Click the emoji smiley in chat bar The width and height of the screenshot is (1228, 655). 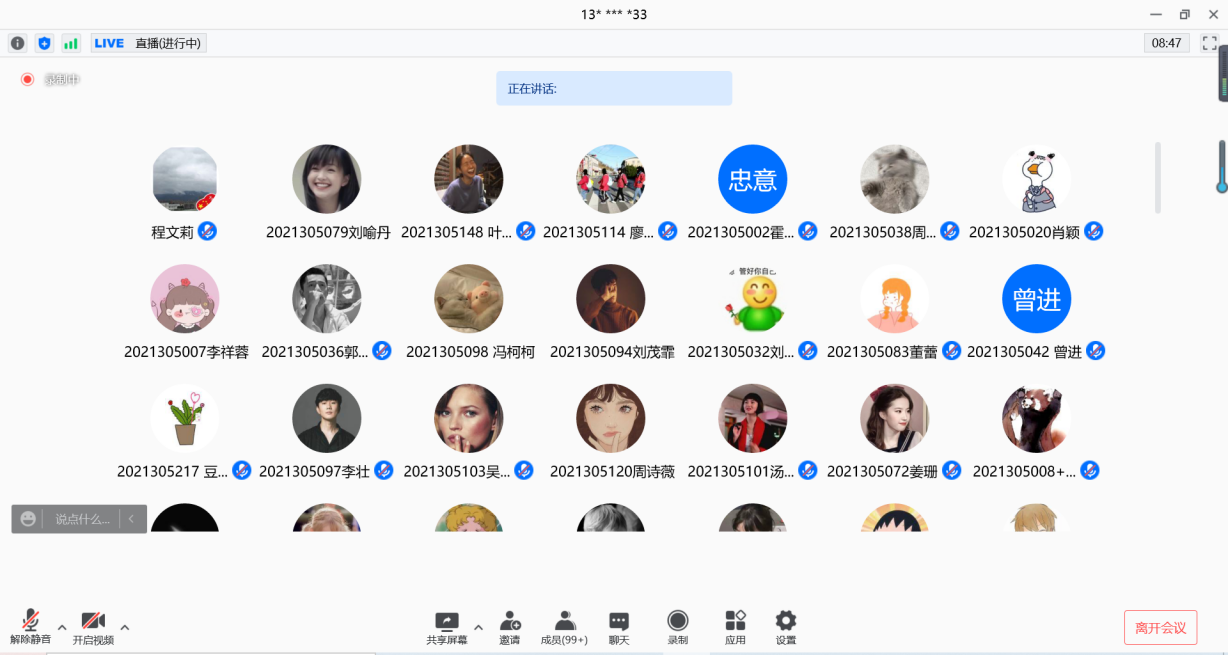[x=28, y=519]
